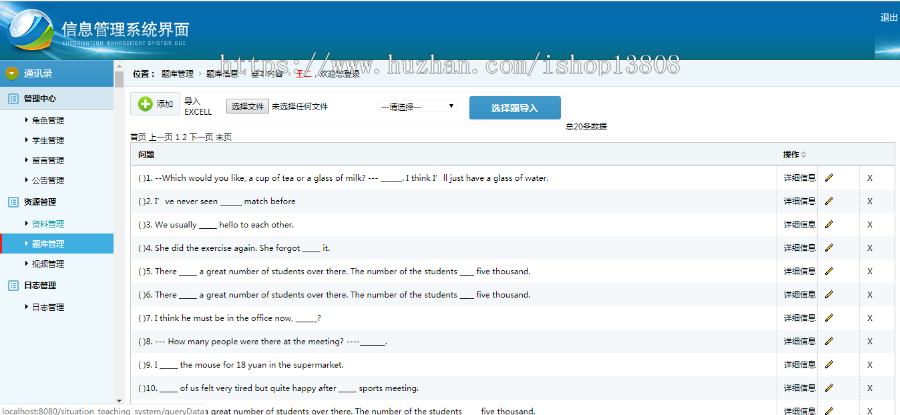
Task: View 详细信息 of question 7
Action: coord(800,318)
